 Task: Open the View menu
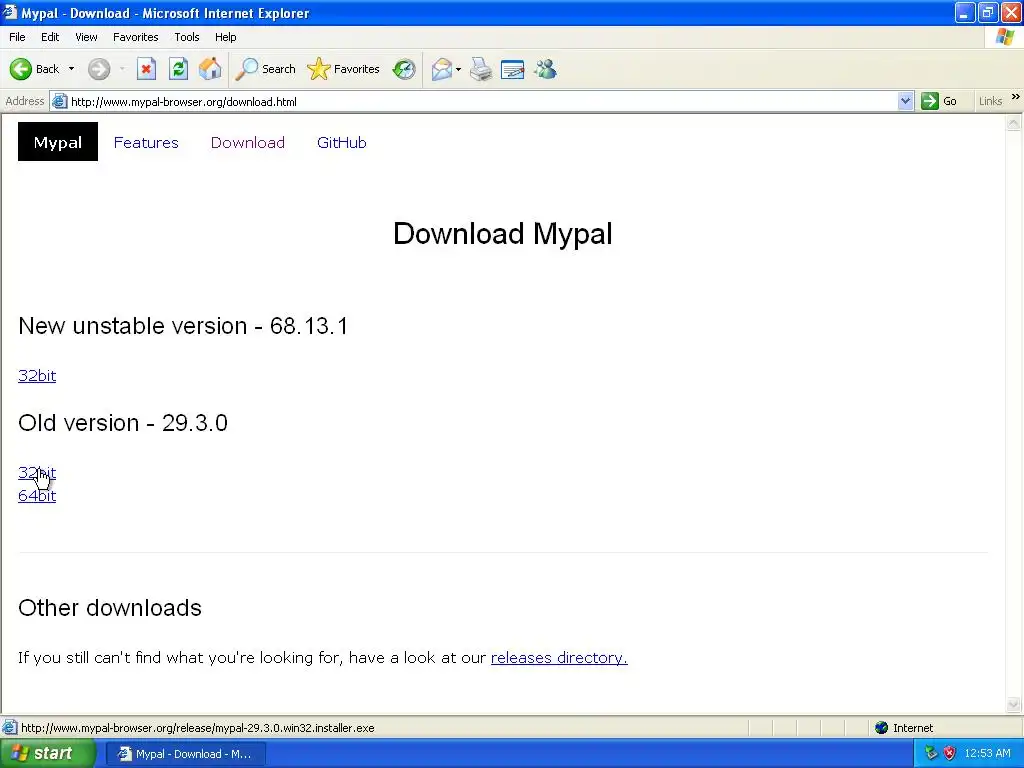coord(86,37)
